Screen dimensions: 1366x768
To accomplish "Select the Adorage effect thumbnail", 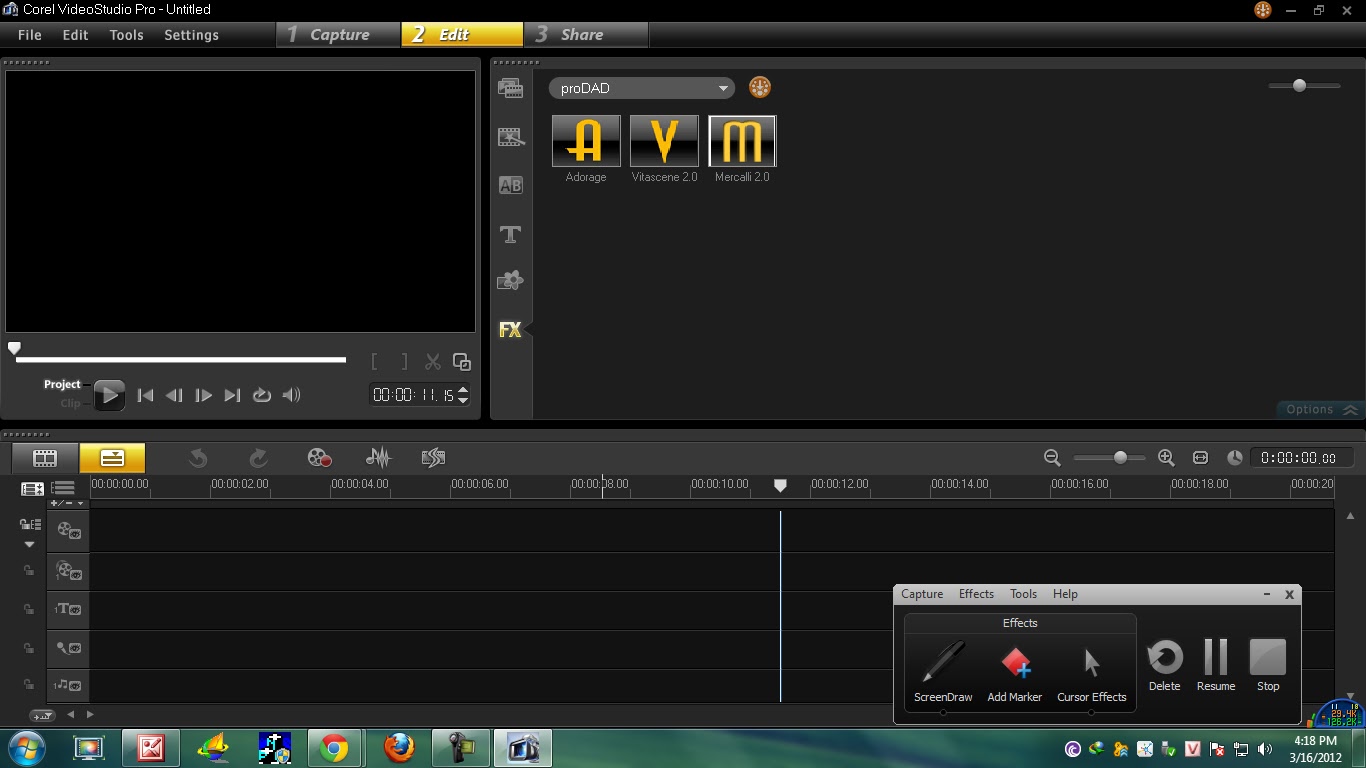I will [x=586, y=141].
